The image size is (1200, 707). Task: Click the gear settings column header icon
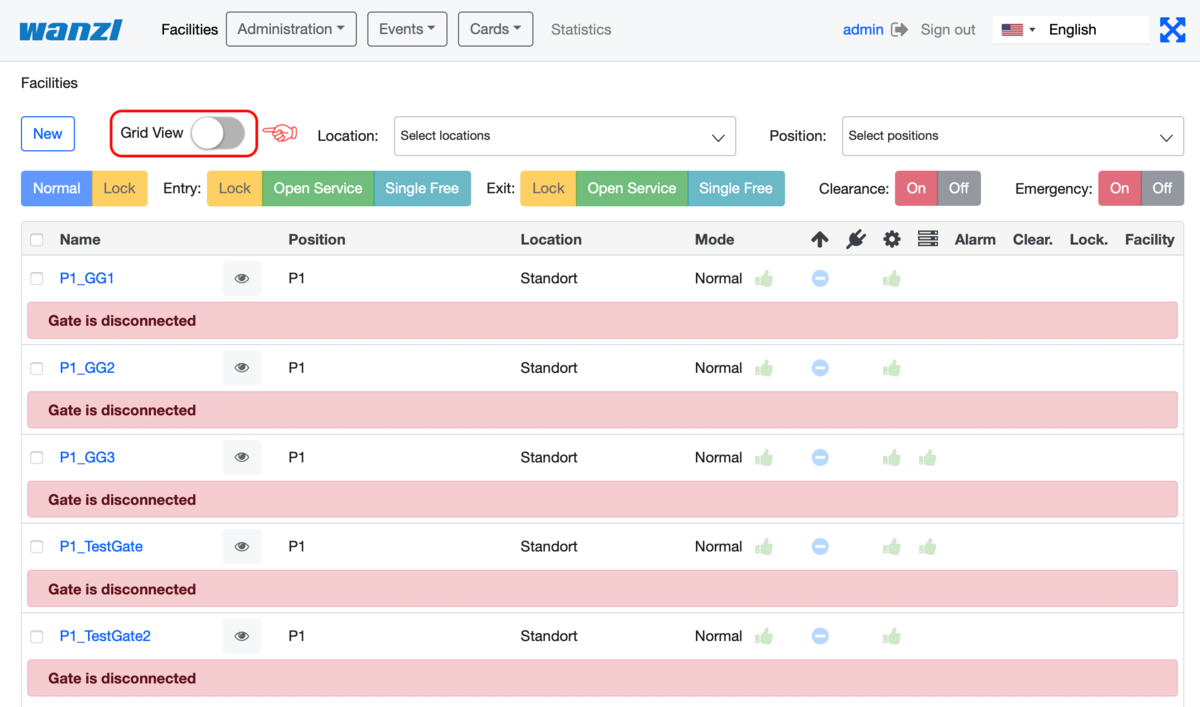(891, 239)
